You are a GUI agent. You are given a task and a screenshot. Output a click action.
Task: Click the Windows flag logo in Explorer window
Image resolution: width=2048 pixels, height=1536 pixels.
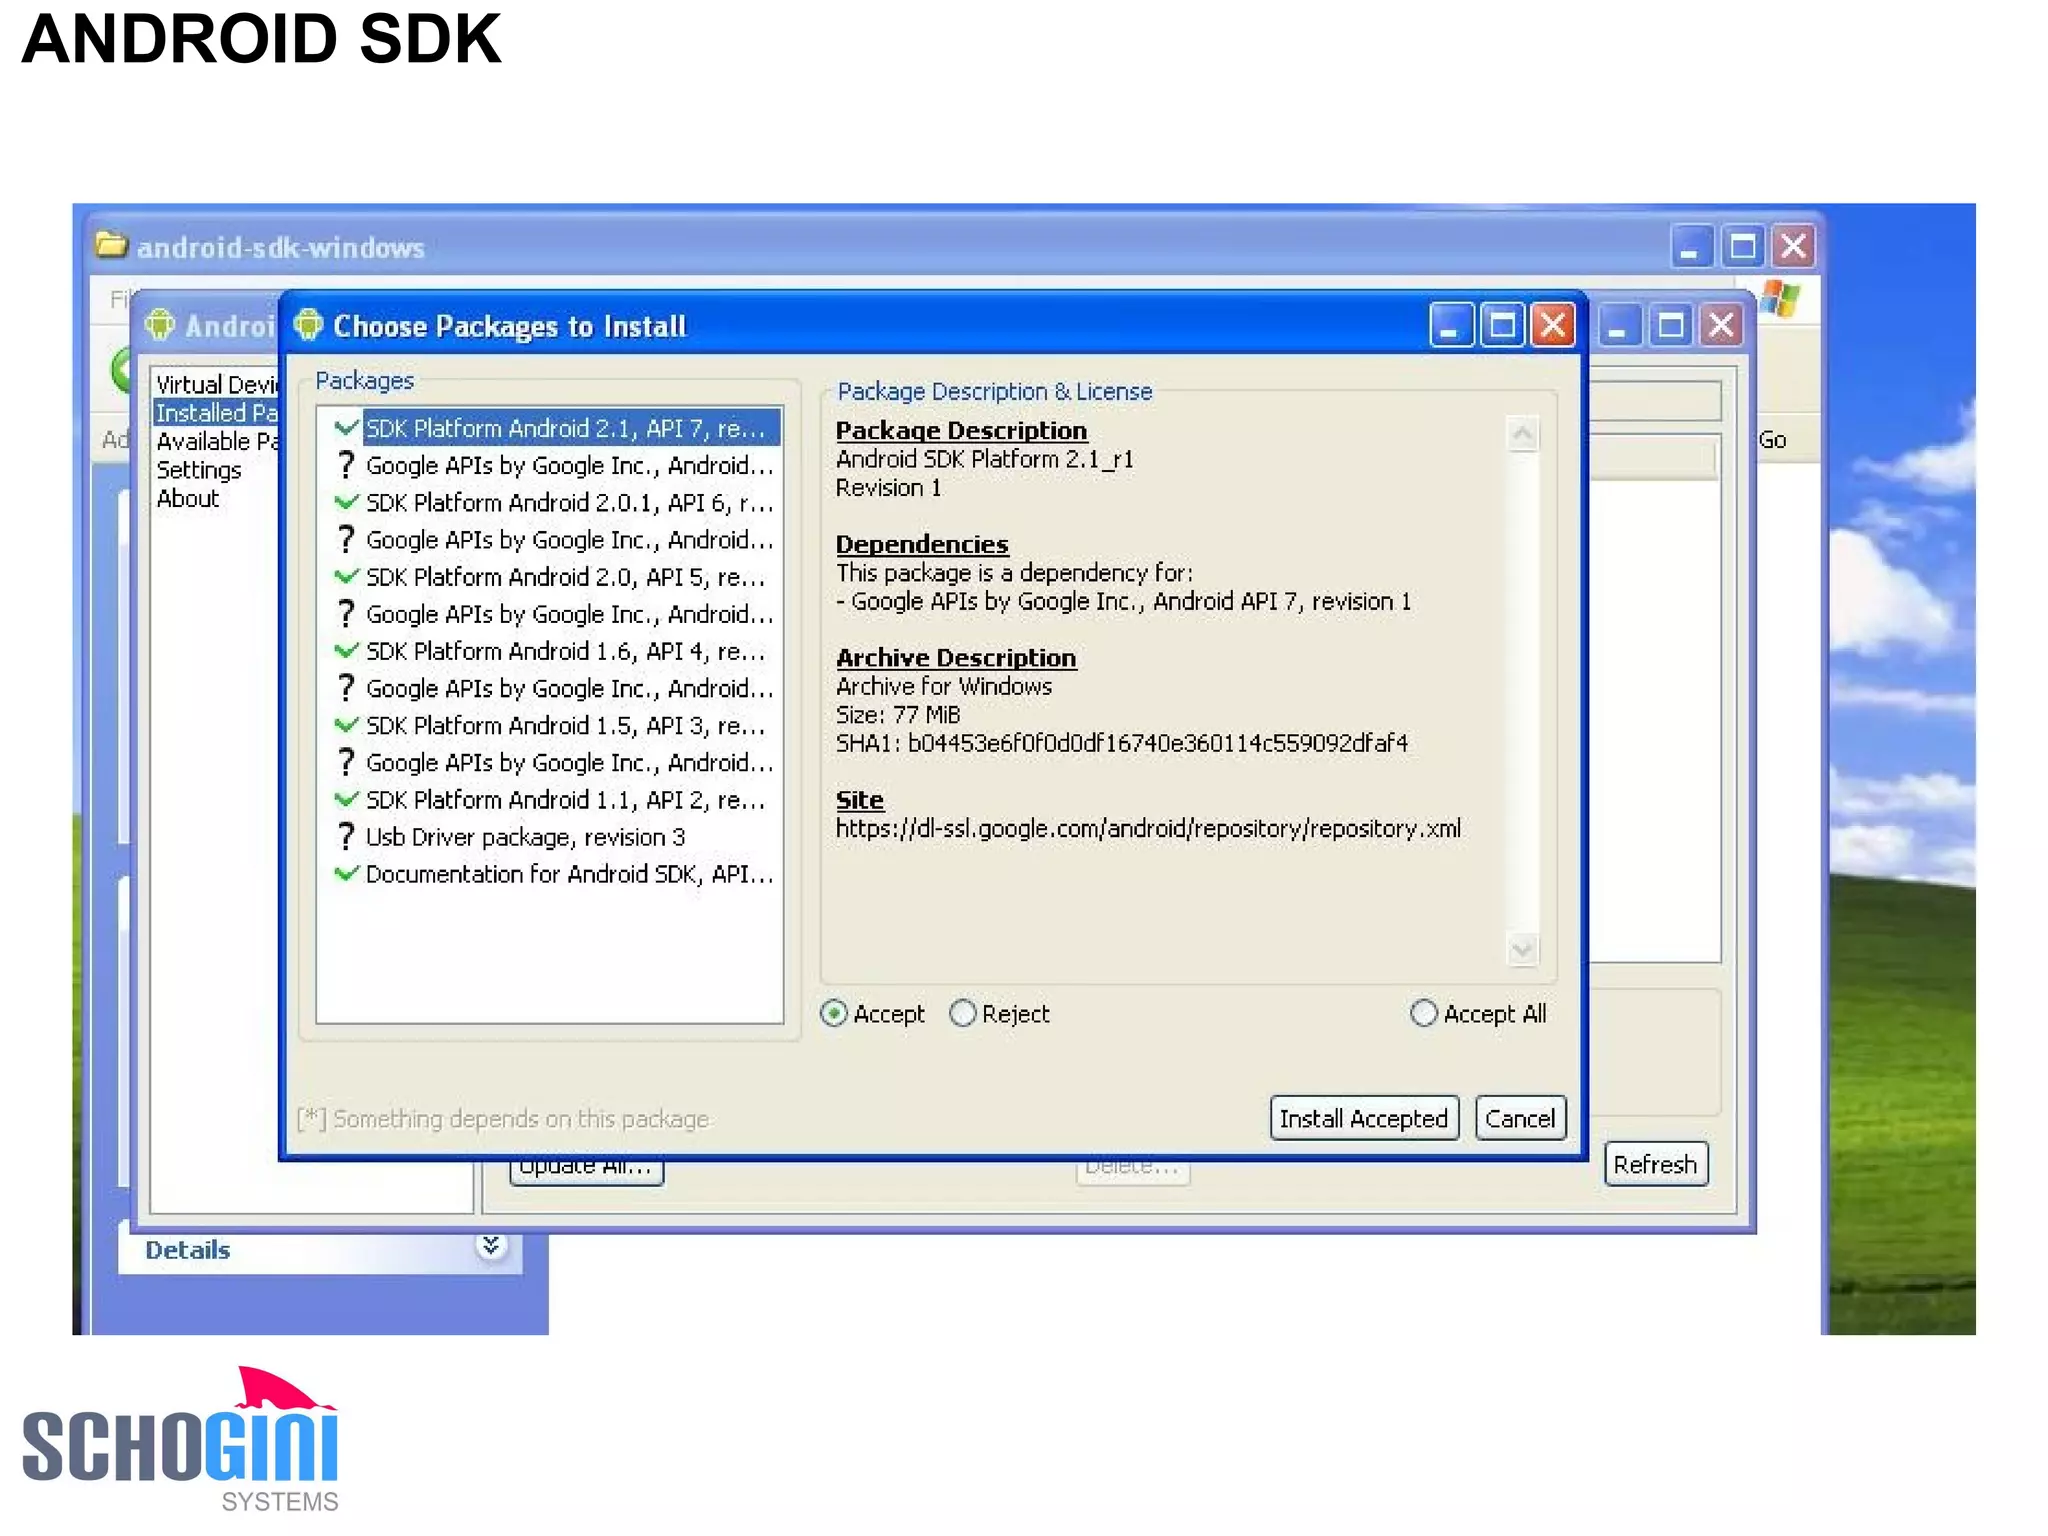pyautogui.click(x=1781, y=297)
